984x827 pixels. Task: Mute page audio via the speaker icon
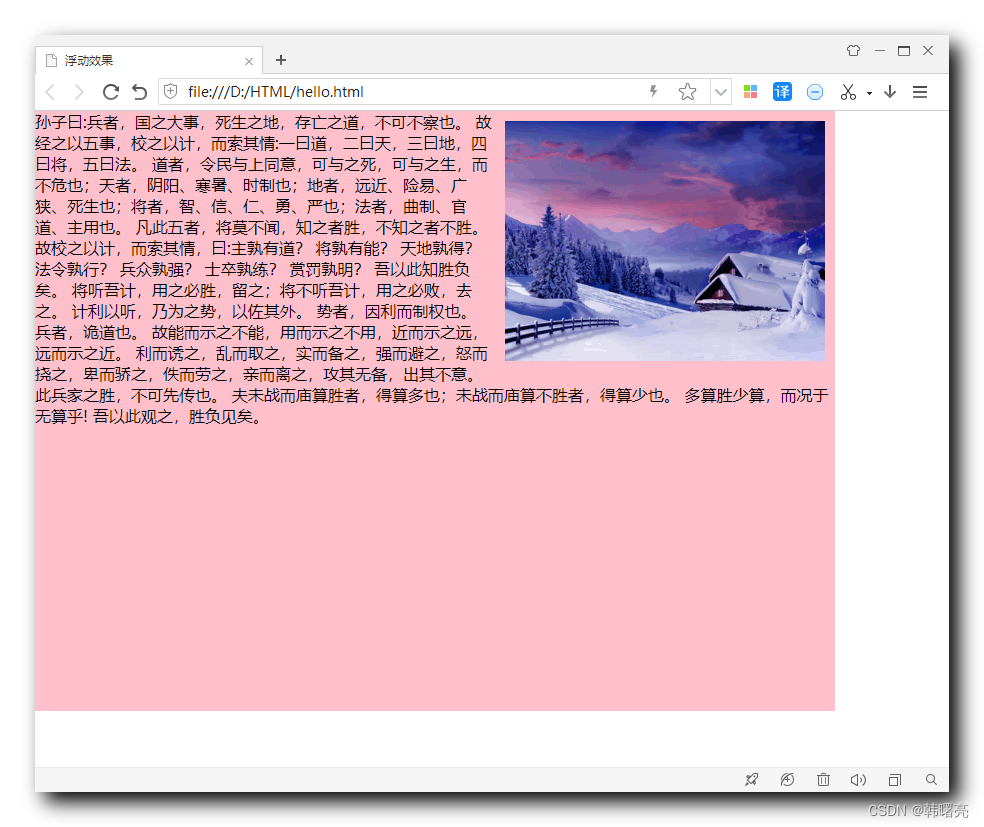858,779
